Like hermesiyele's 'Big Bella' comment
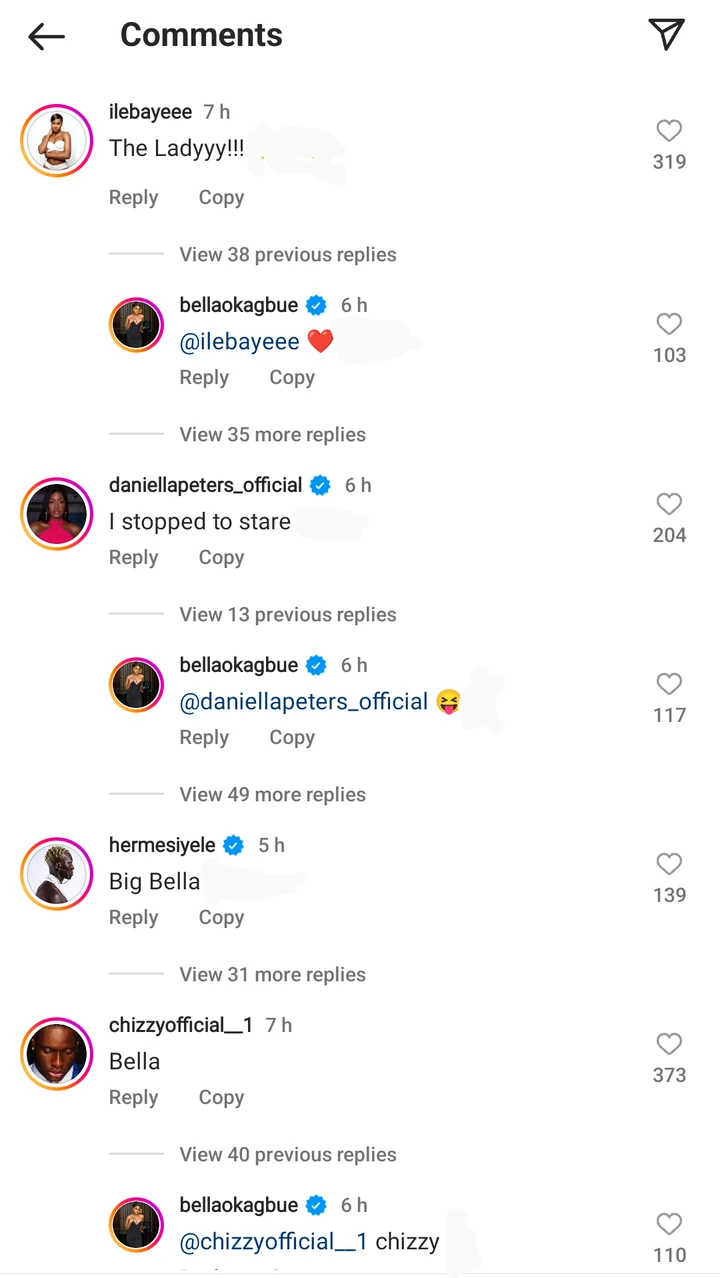 (669, 864)
